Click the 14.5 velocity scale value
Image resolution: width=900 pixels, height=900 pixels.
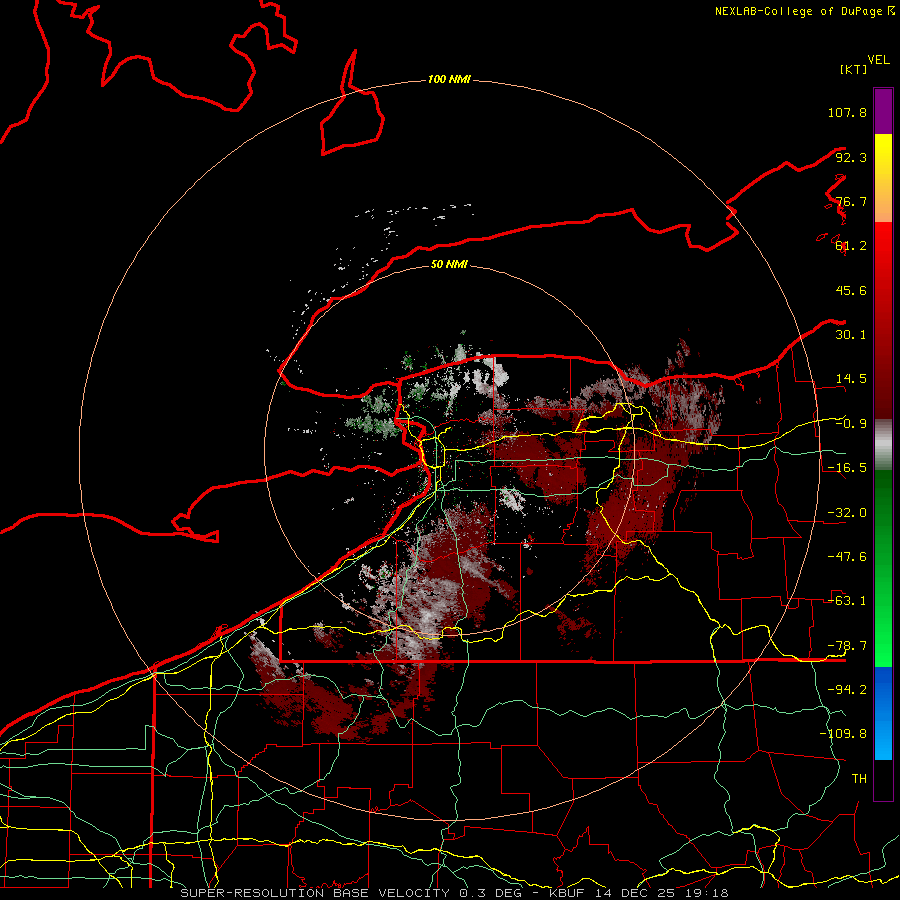pos(851,379)
